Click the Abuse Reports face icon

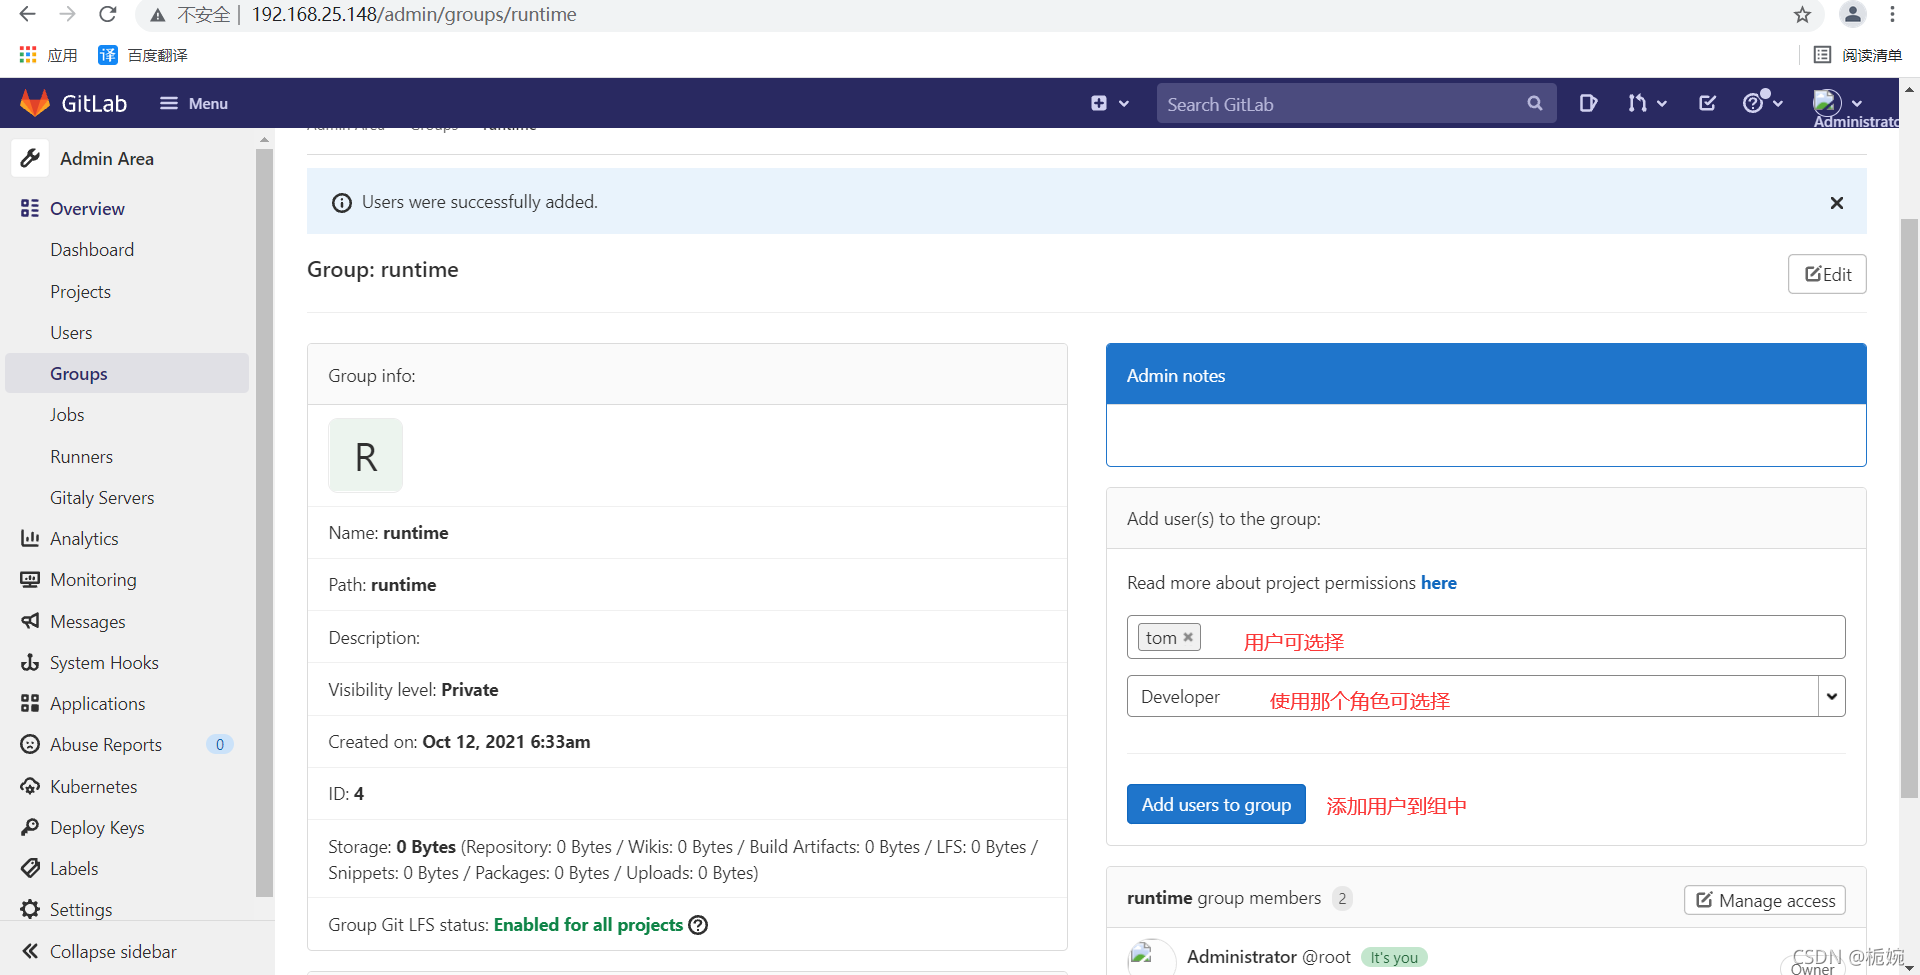30,744
